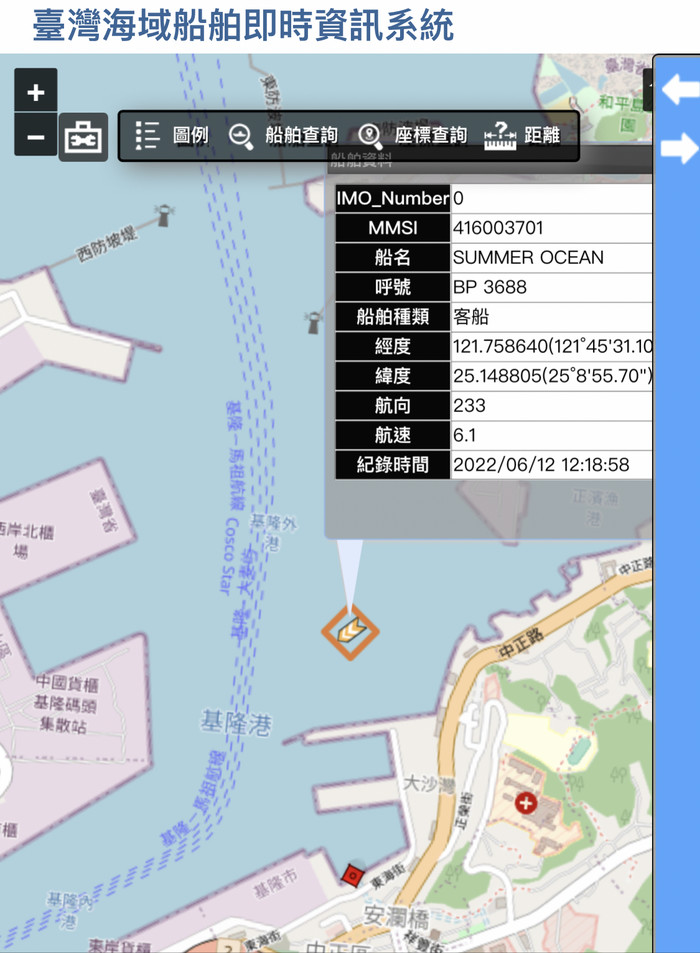Select the orange ship marker in harbor
Image resolution: width=700 pixels, height=953 pixels.
tap(350, 630)
